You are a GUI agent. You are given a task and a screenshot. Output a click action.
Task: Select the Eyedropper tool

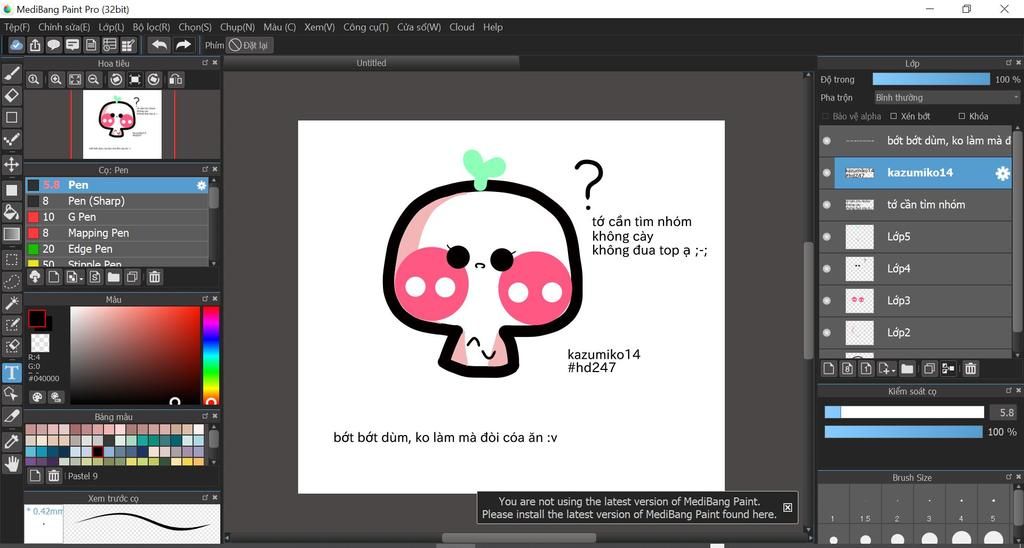pyautogui.click(x=12, y=442)
